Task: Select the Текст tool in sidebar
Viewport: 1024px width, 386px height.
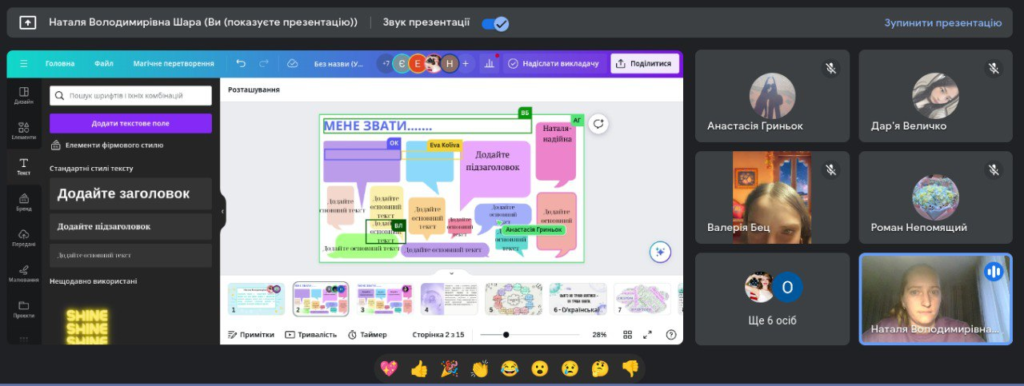Action: (24, 167)
